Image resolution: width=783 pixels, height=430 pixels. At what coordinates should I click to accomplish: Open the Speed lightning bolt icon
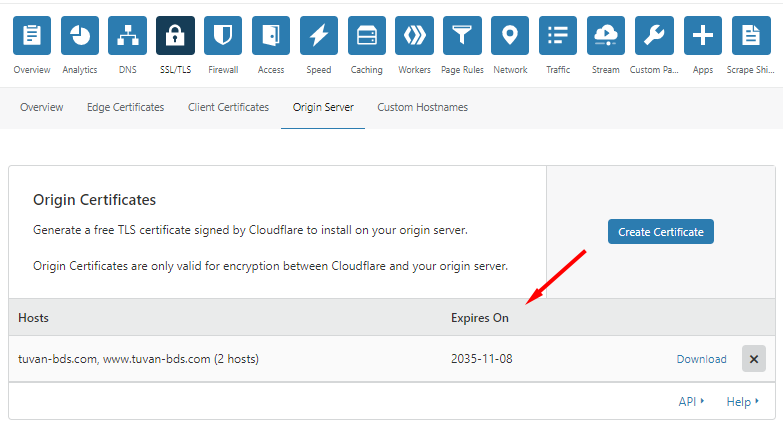coord(319,35)
